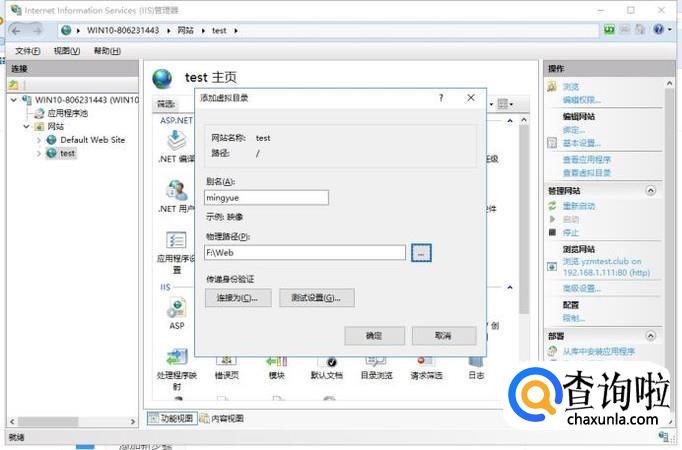Click 从库中安装应用程序 link
Image resolution: width=682 pixels, height=450 pixels.
(599, 351)
